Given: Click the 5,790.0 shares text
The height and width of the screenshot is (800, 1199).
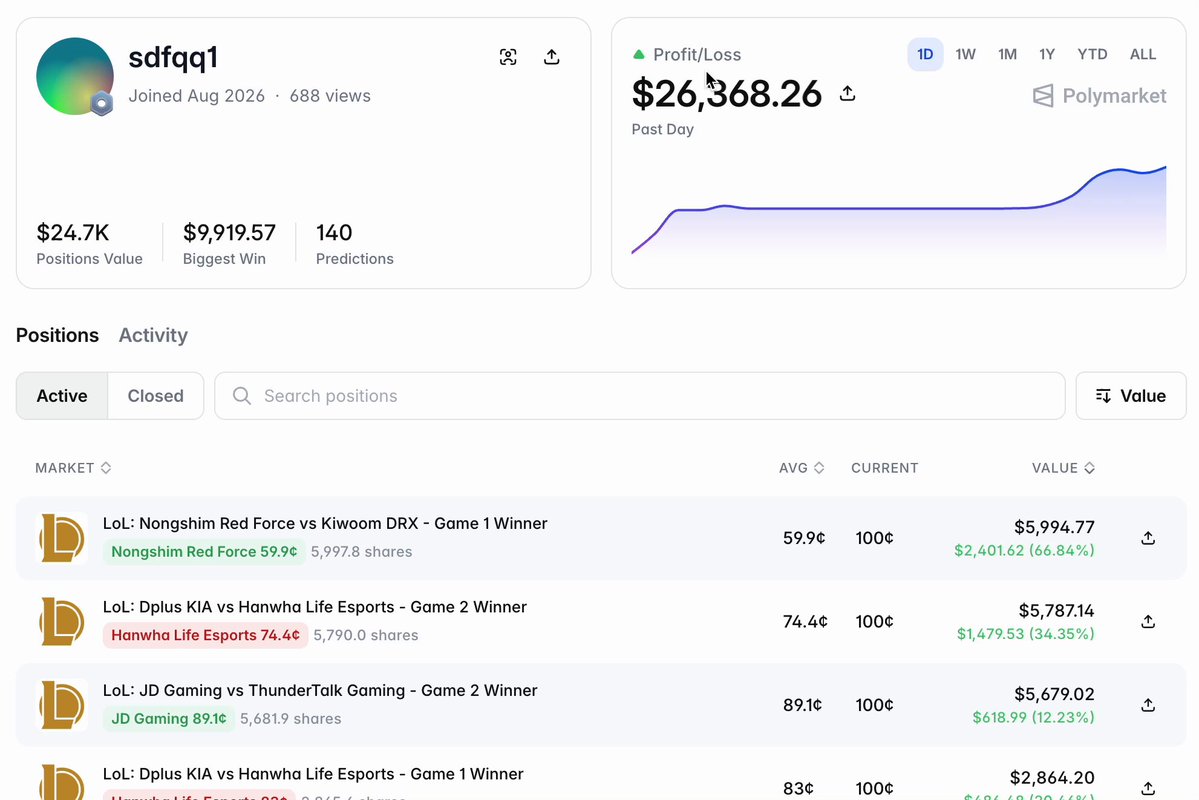Looking at the screenshot, I should tap(366, 635).
